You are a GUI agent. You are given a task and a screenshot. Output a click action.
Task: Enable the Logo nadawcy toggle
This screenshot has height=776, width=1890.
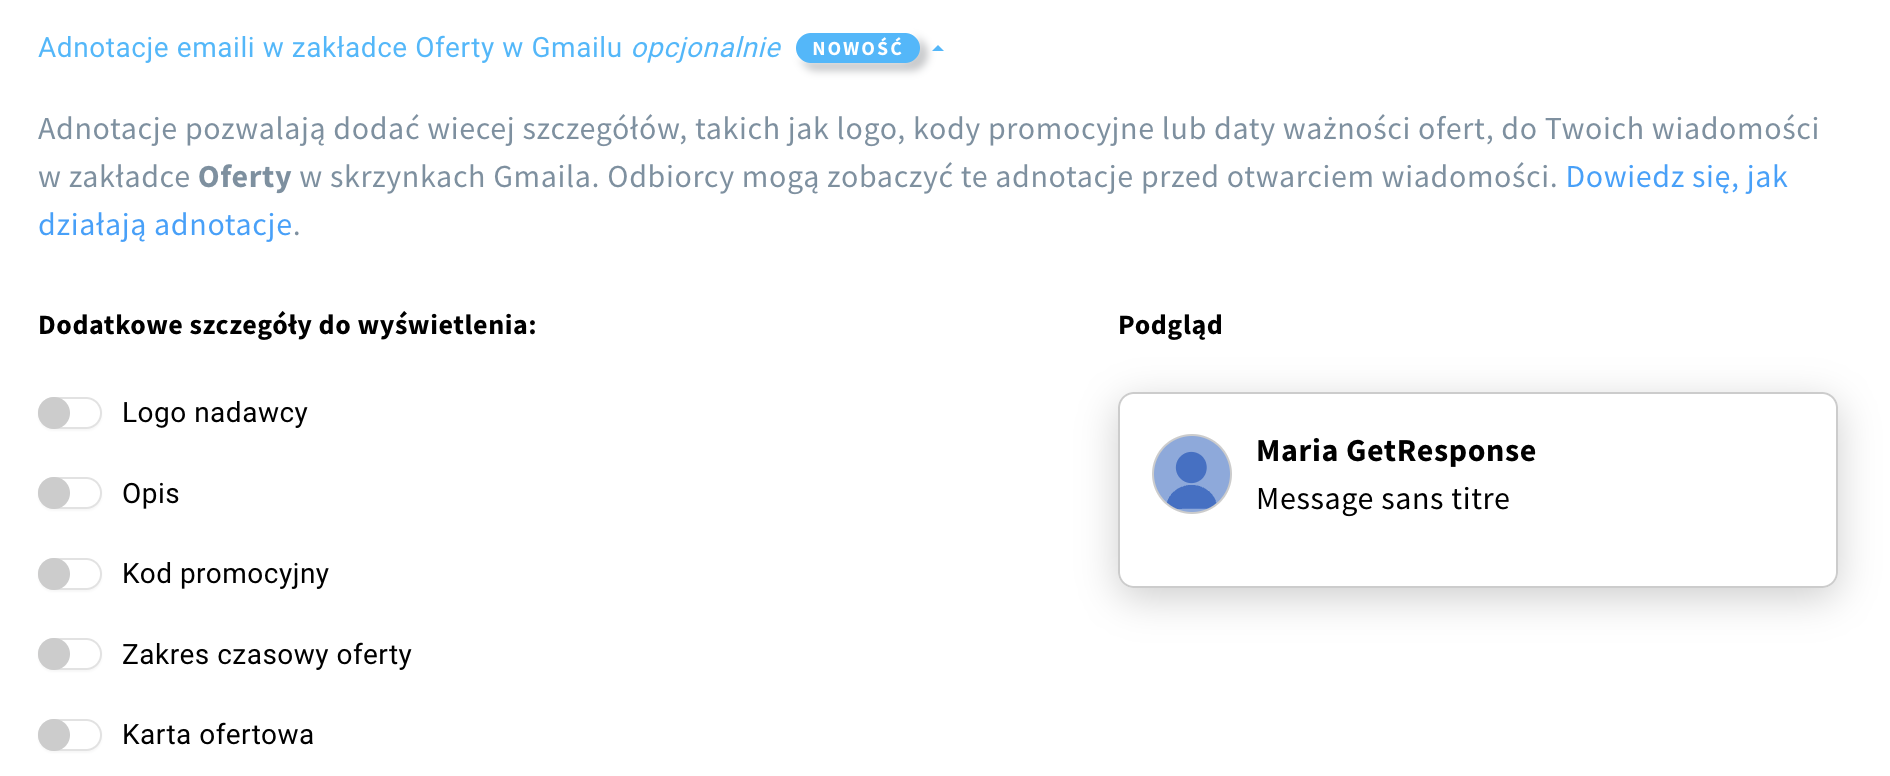(69, 412)
